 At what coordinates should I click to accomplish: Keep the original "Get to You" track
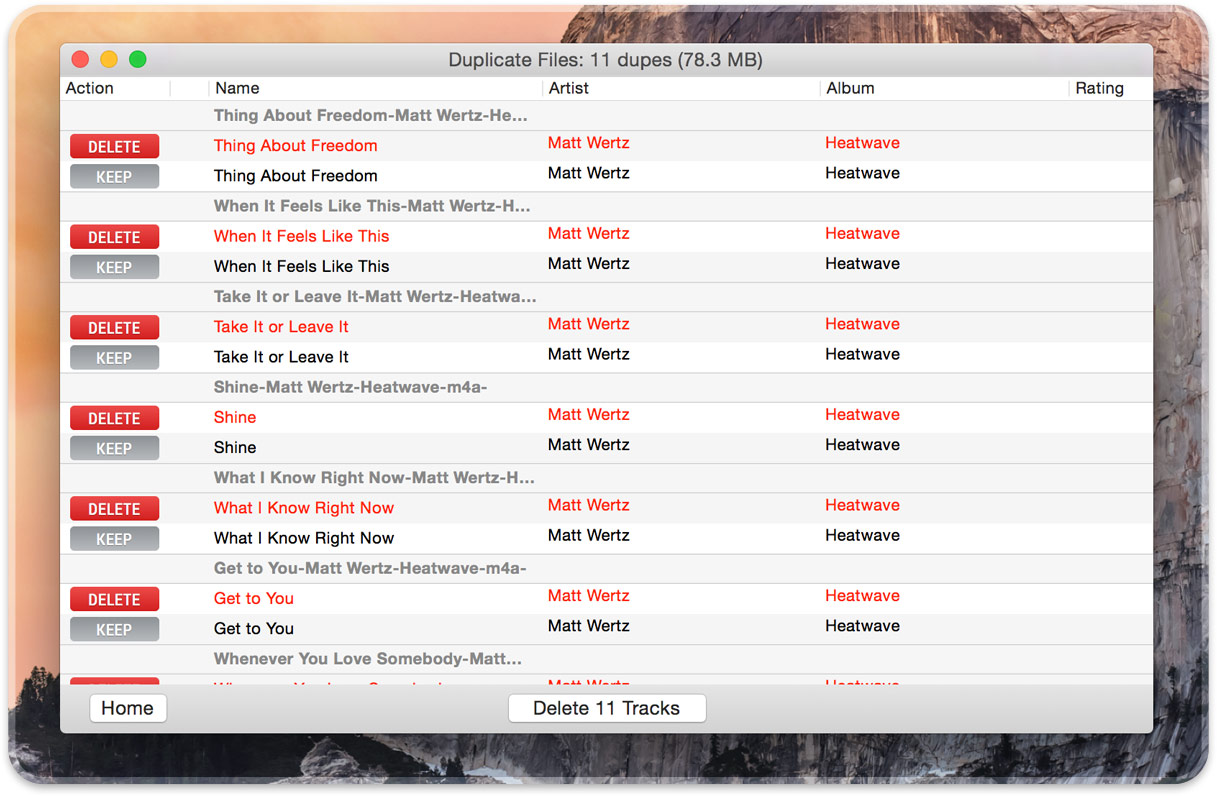[114, 629]
